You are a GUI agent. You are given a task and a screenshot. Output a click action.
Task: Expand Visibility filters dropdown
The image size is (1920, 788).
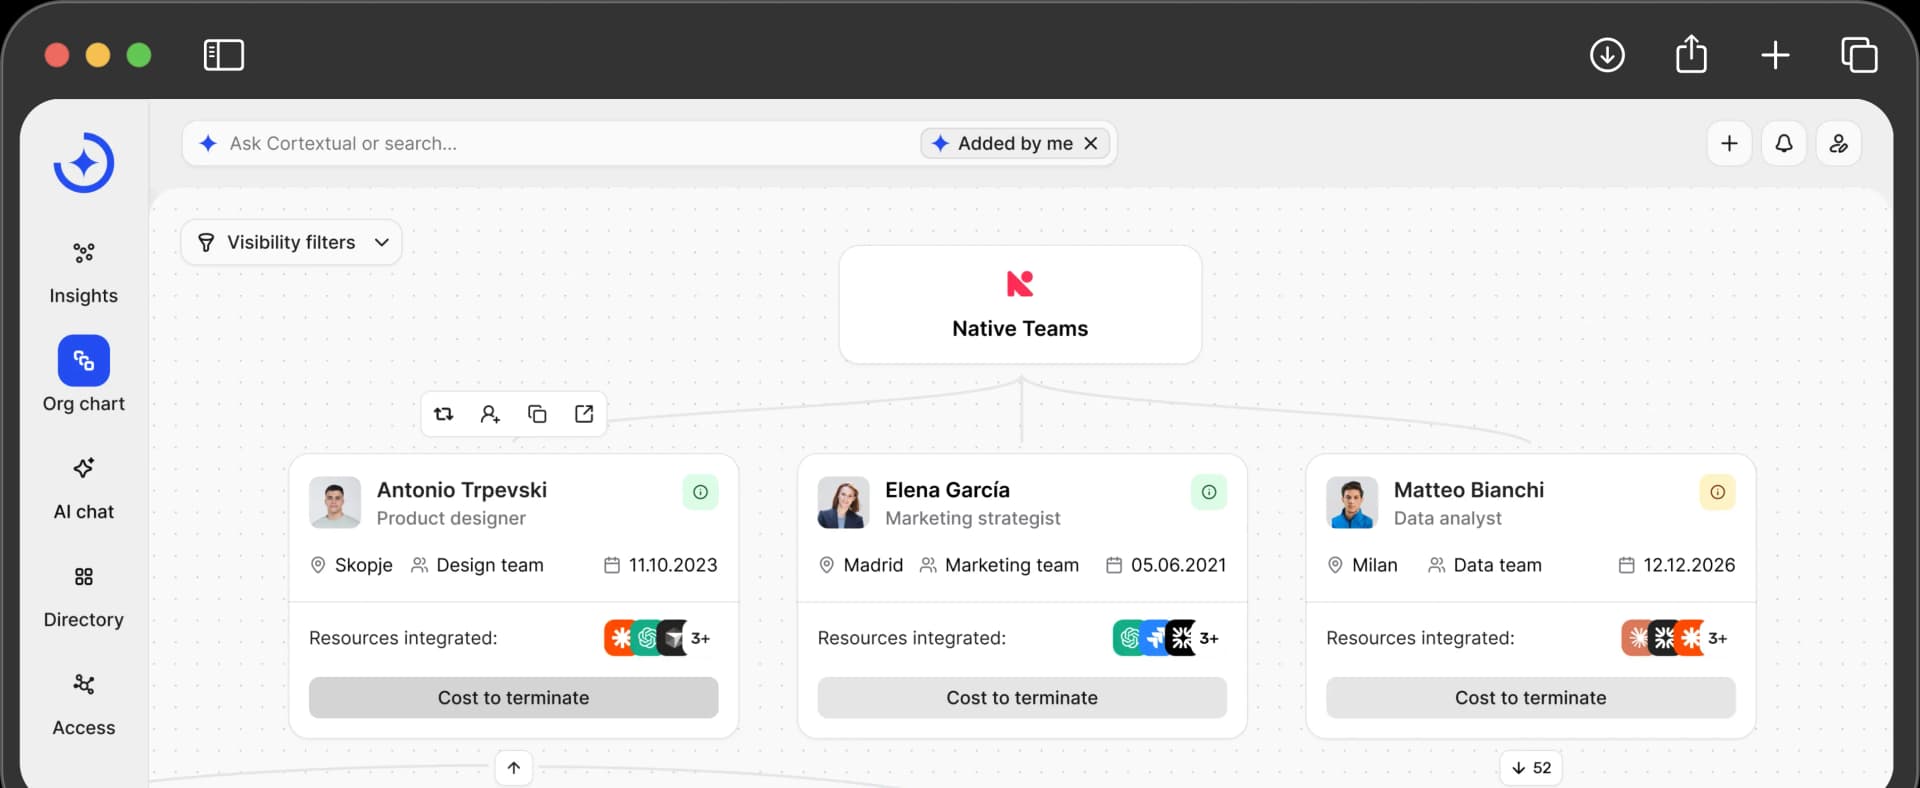[291, 243]
